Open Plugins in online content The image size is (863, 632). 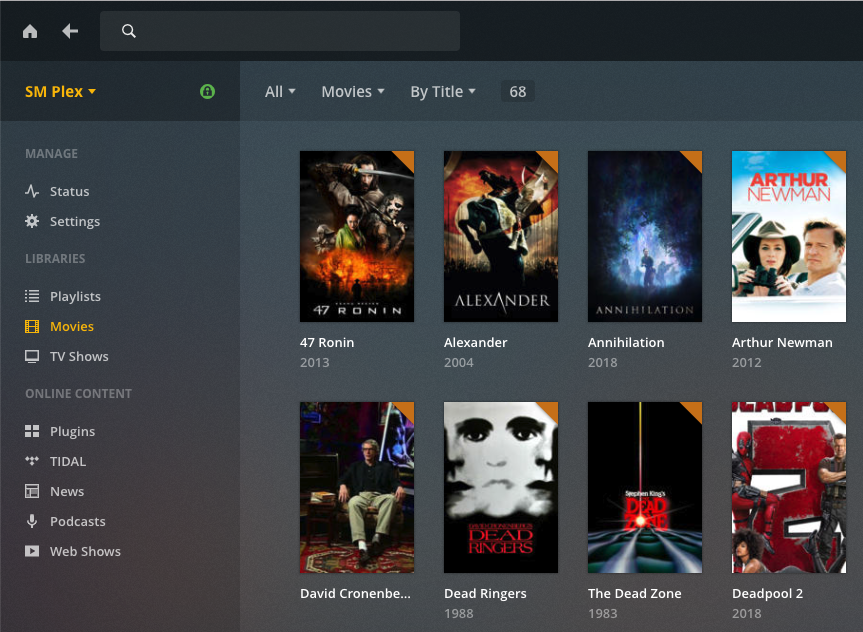click(73, 431)
